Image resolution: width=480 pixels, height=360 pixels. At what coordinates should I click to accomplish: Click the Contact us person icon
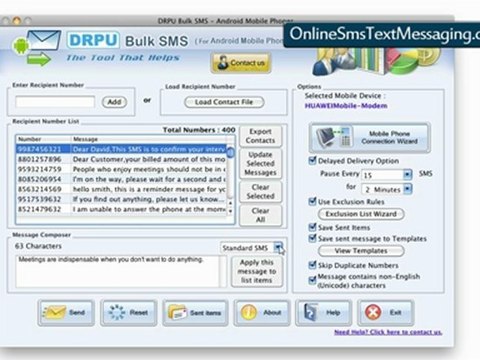click(x=222, y=63)
